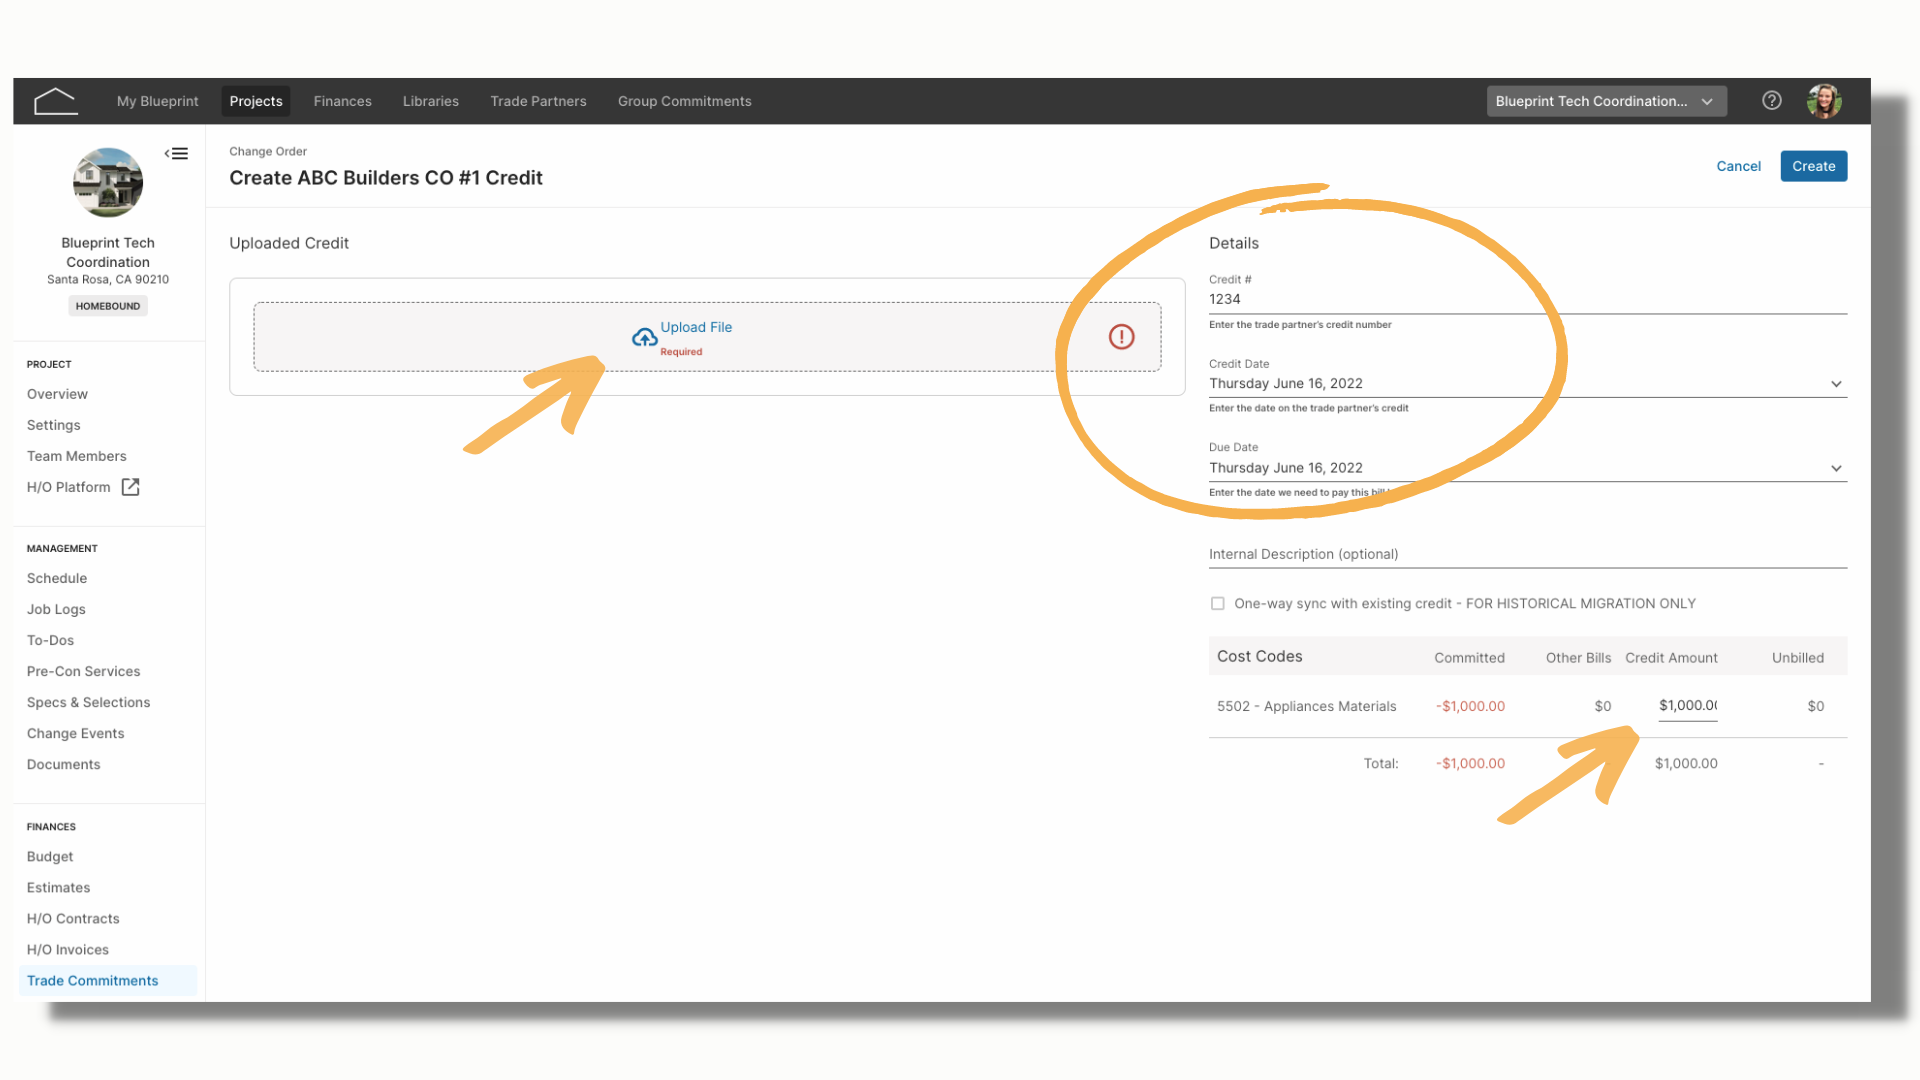This screenshot has width=1920, height=1080.
Task: Click the Create button
Action: 1813,166
